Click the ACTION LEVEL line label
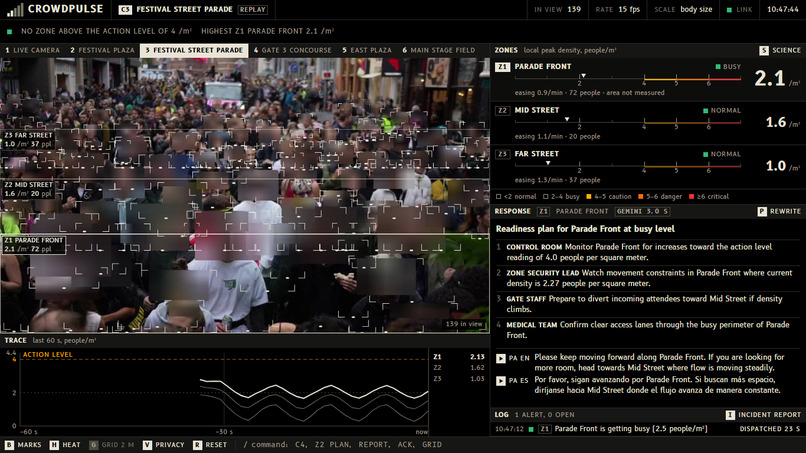The width and height of the screenshot is (806, 453). [x=47, y=355]
